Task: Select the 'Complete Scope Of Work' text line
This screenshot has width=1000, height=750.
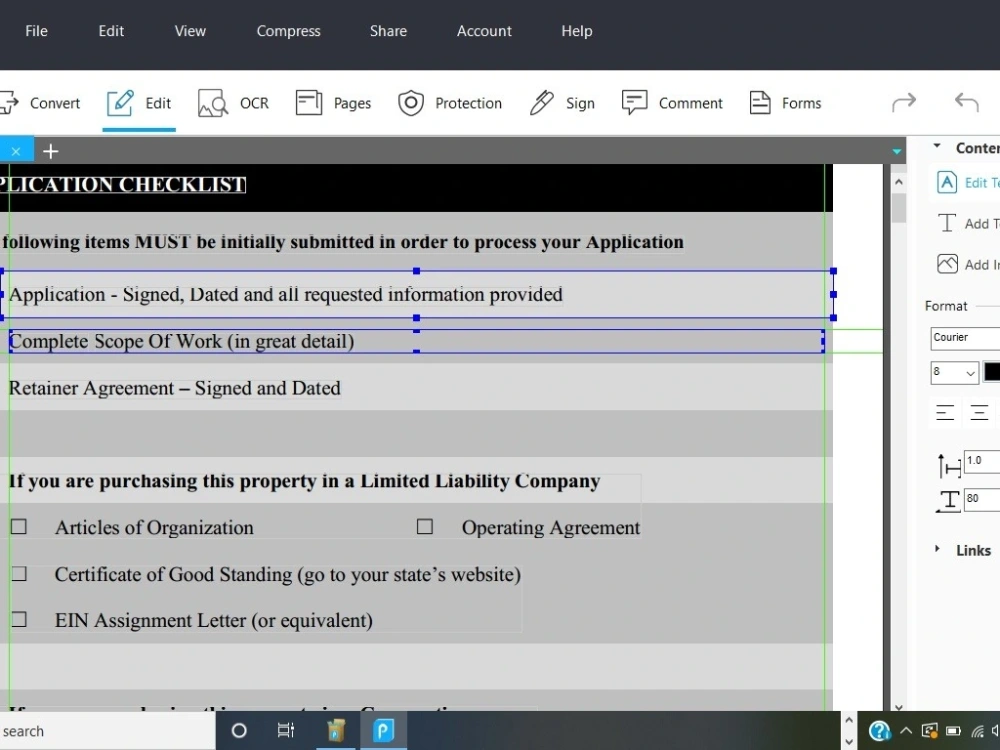Action: pyautogui.click(x=181, y=341)
